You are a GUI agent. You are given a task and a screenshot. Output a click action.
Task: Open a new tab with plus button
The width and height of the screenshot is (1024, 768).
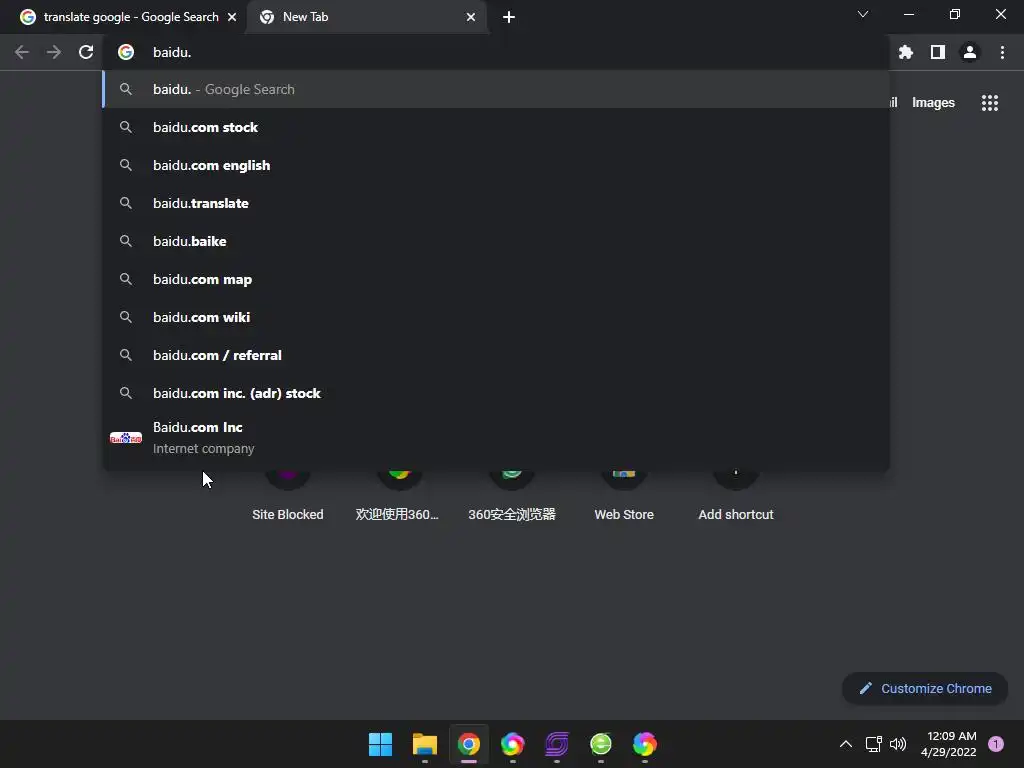[509, 17]
